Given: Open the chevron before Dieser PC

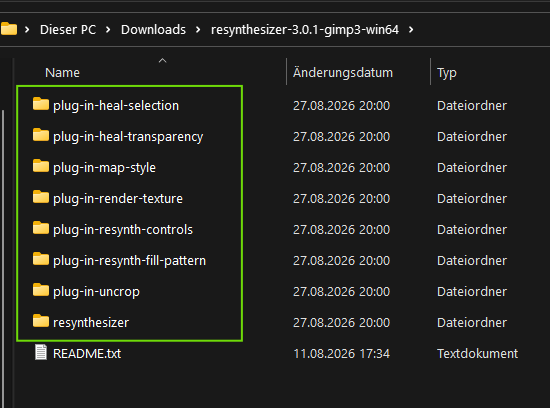Looking at the screenshot, I should click(x=27, y=30).
